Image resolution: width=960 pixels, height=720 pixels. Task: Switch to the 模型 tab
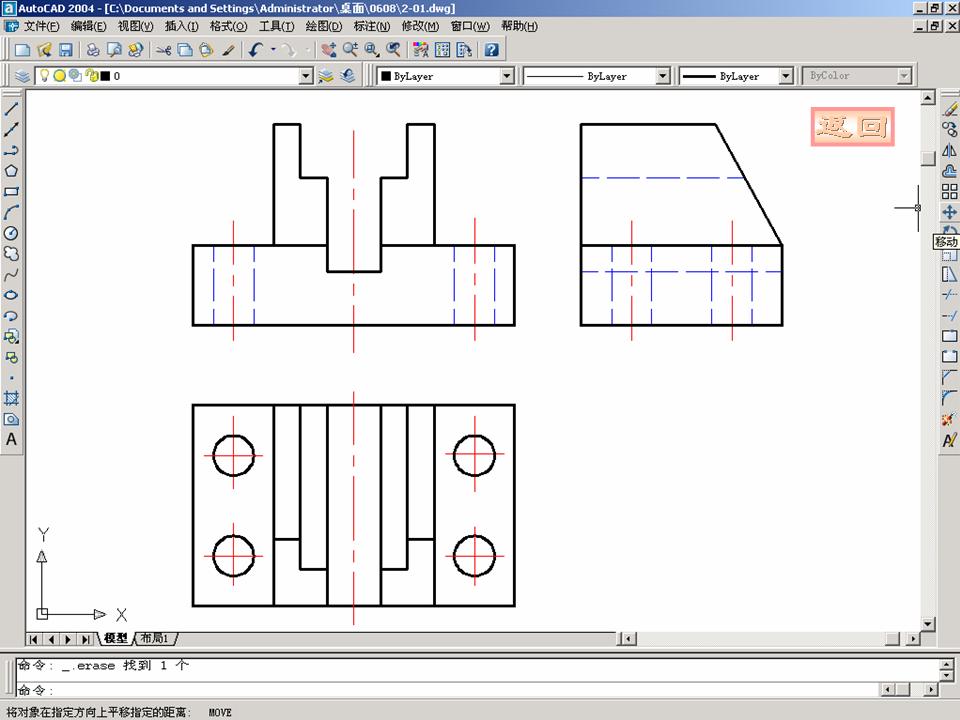point(116,639)
